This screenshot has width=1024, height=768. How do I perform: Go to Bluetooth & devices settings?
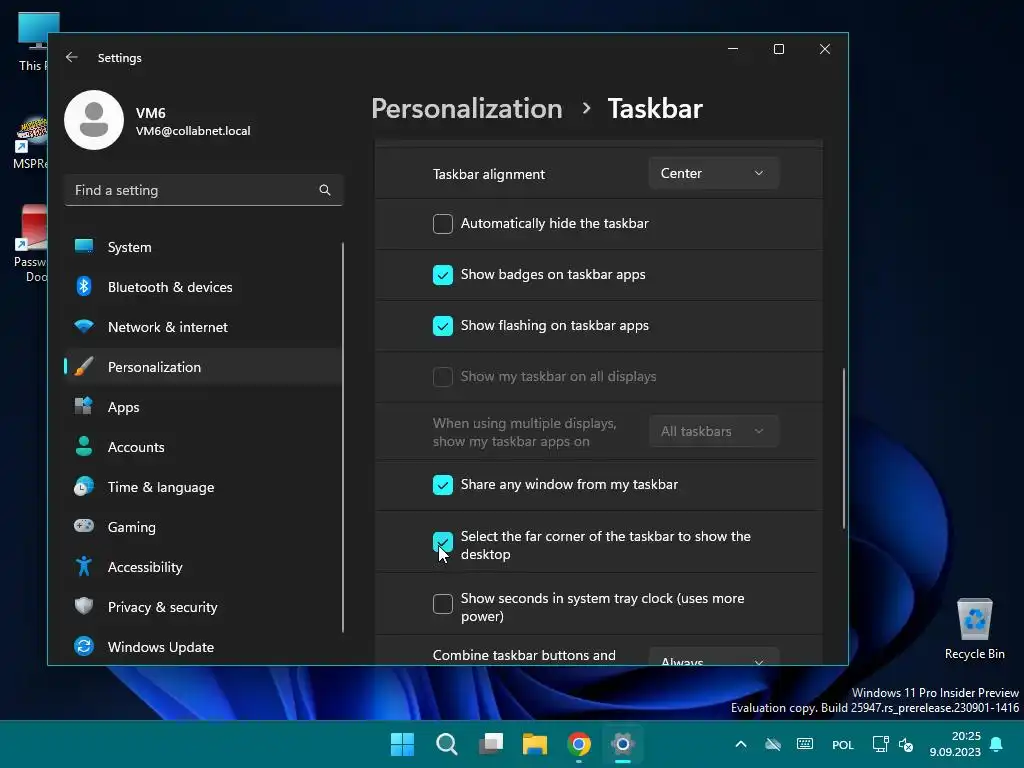[x=203, y=287]
